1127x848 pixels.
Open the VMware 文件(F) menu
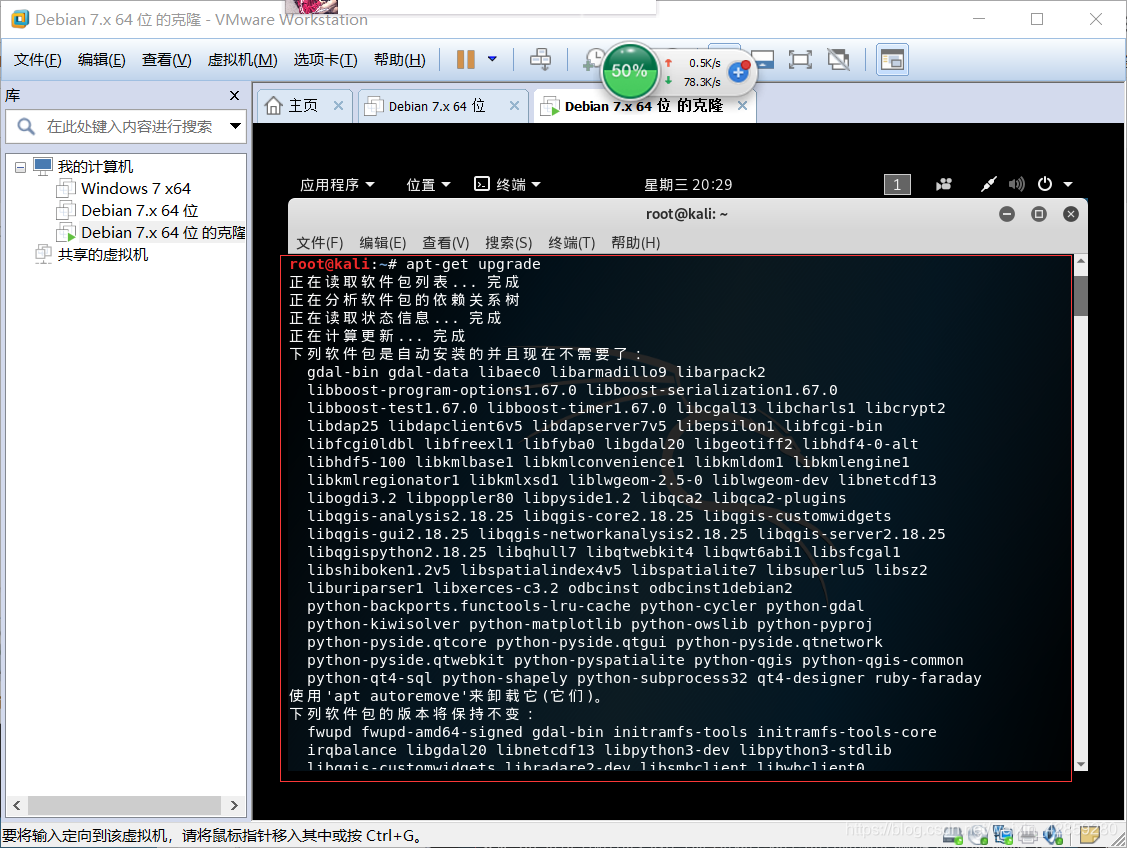coord(37,60)
